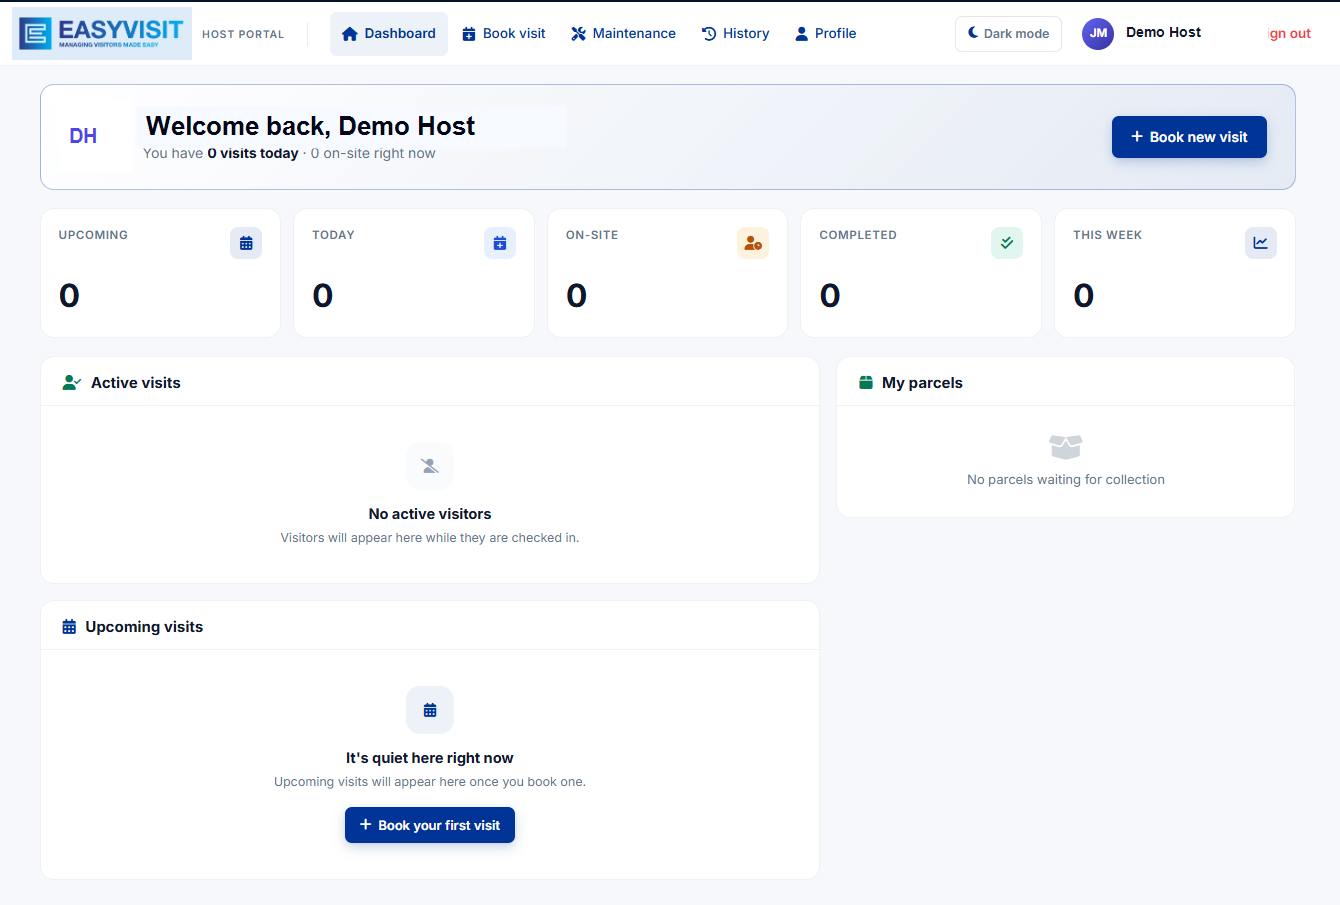The image size is (1340, 905).
Task: Open the Maintenance section
Action: [624, 34]
